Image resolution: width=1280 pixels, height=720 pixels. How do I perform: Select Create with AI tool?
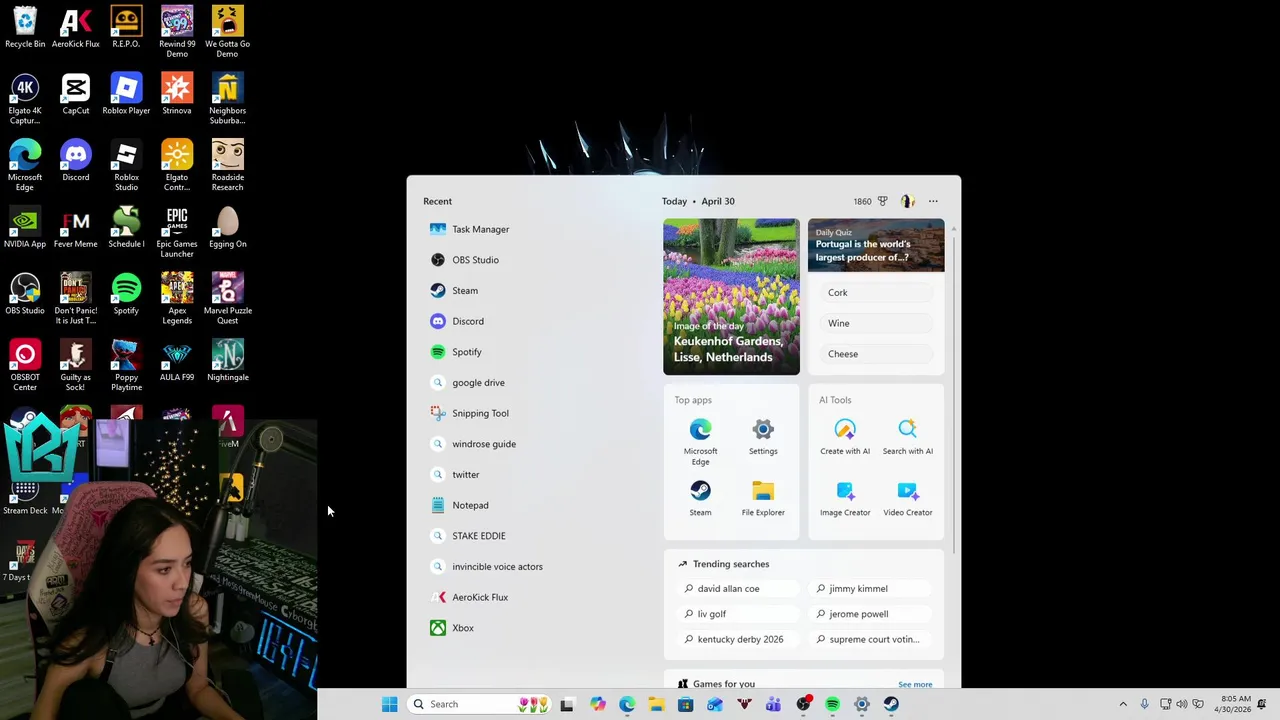tap(845, 437)
